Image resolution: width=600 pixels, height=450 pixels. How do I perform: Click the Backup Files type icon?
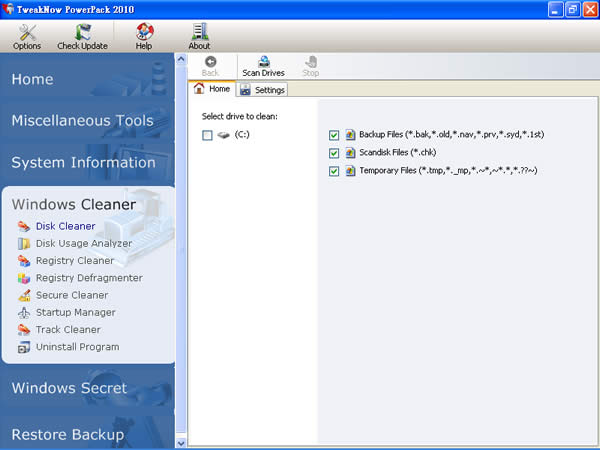pyautogui.click(x=350, y=135)
